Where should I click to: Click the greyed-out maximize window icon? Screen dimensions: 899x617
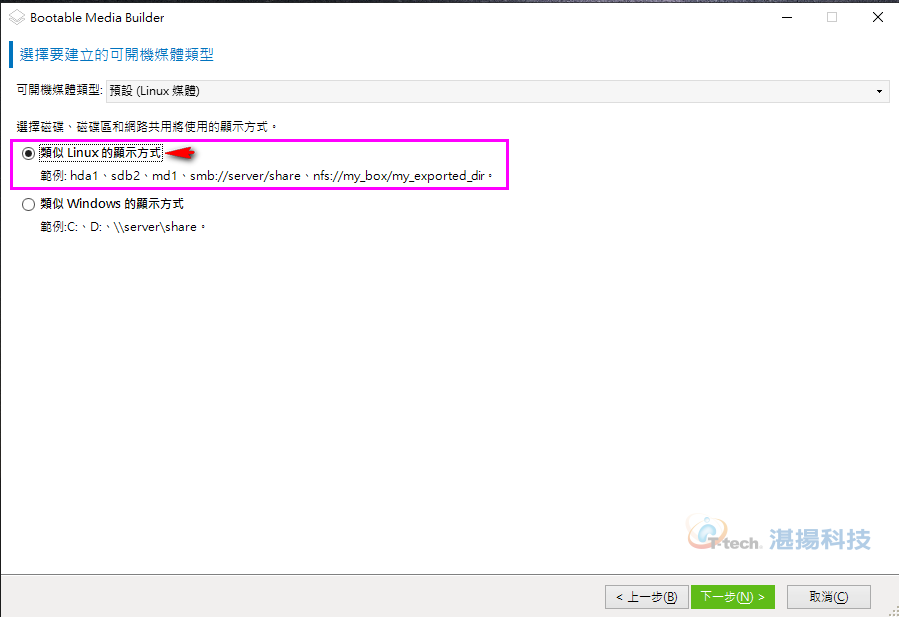tap(832, 18)
